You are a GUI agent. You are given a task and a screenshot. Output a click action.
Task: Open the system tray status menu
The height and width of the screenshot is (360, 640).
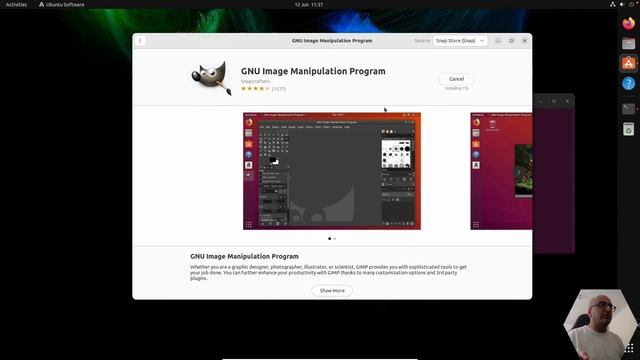click(624, 4)
